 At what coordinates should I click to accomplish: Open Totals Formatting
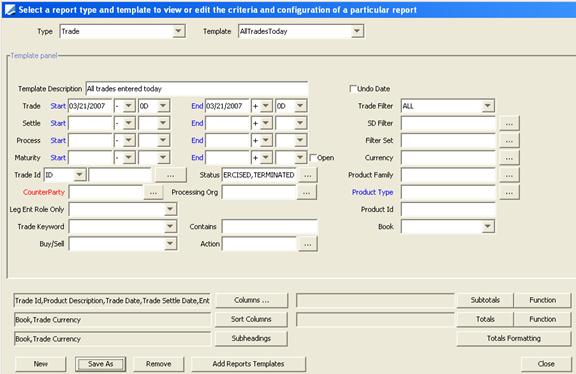click(x=514, y=338)
